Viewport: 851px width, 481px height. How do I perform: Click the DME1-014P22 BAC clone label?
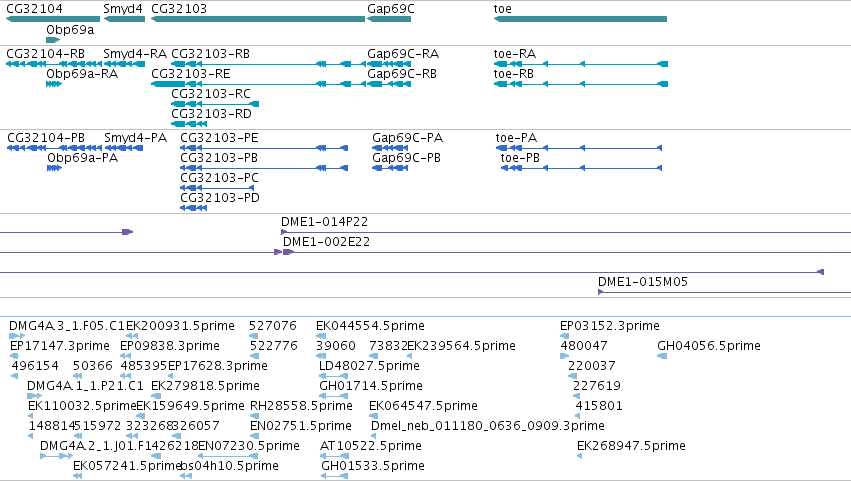(325, 222)
